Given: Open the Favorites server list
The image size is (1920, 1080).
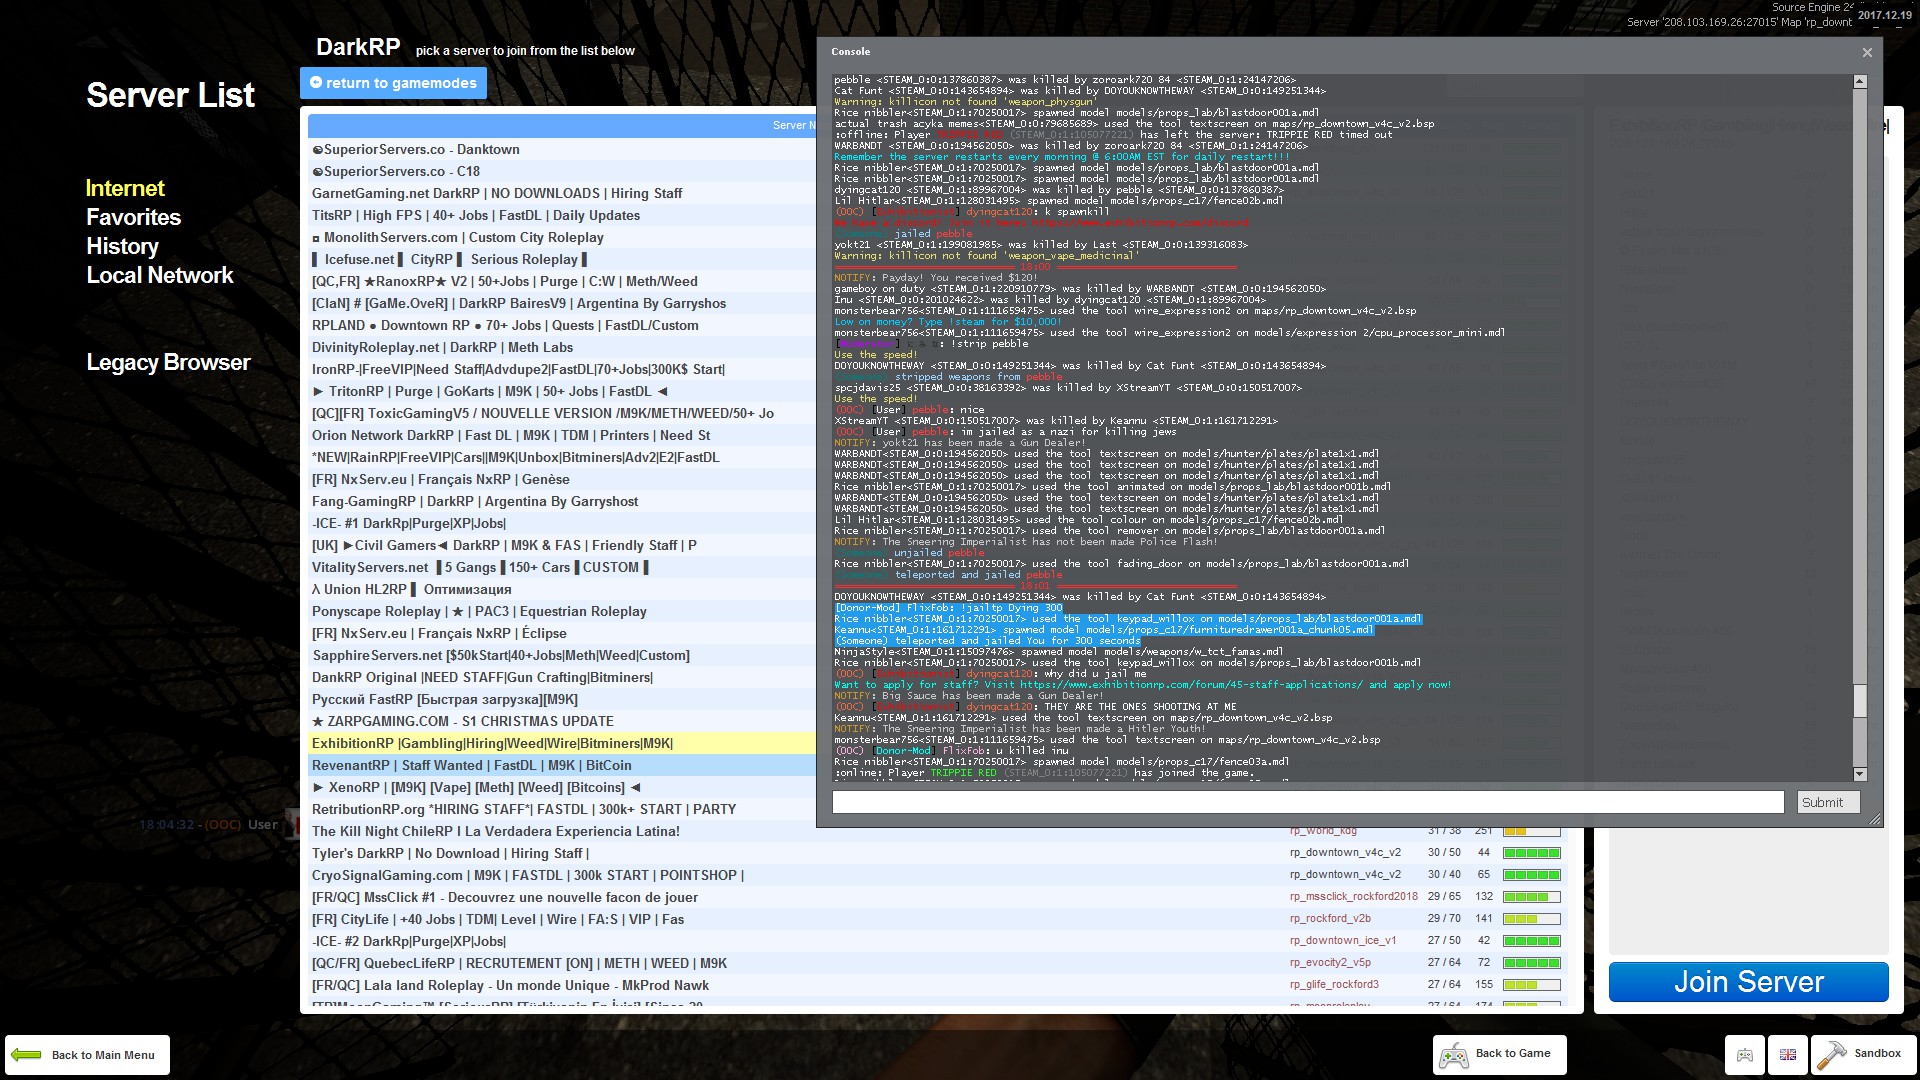Looking at the screenshot, I should [x=133, y=217].
